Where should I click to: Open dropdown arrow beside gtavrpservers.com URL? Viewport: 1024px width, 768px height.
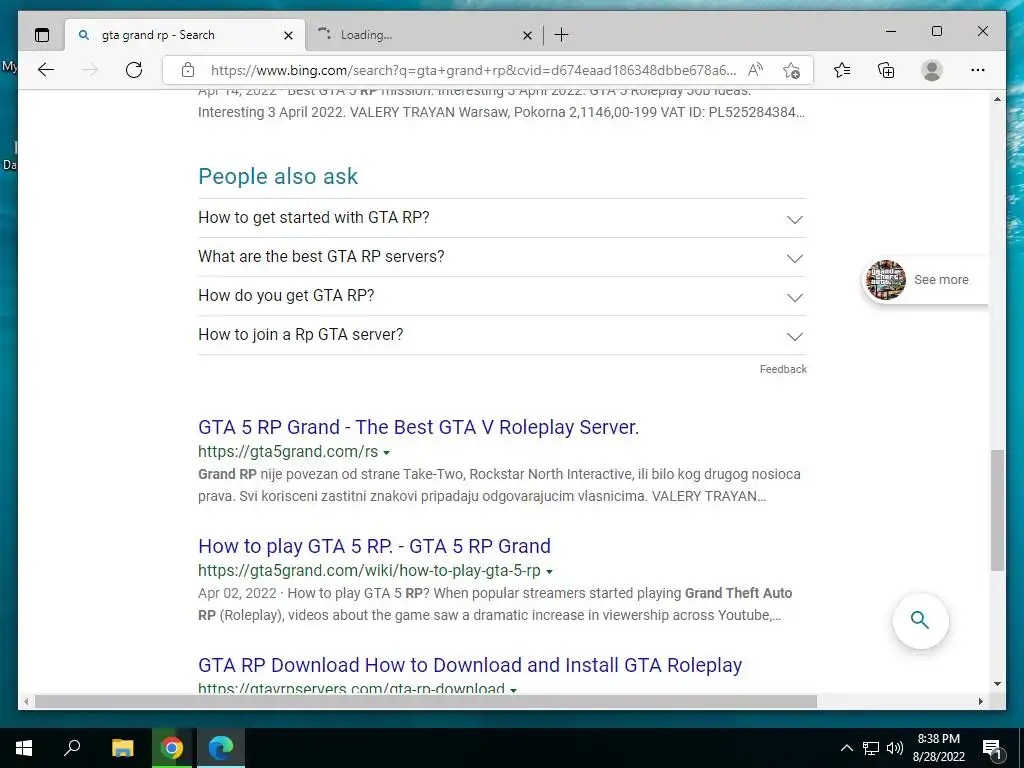point(513,690)
